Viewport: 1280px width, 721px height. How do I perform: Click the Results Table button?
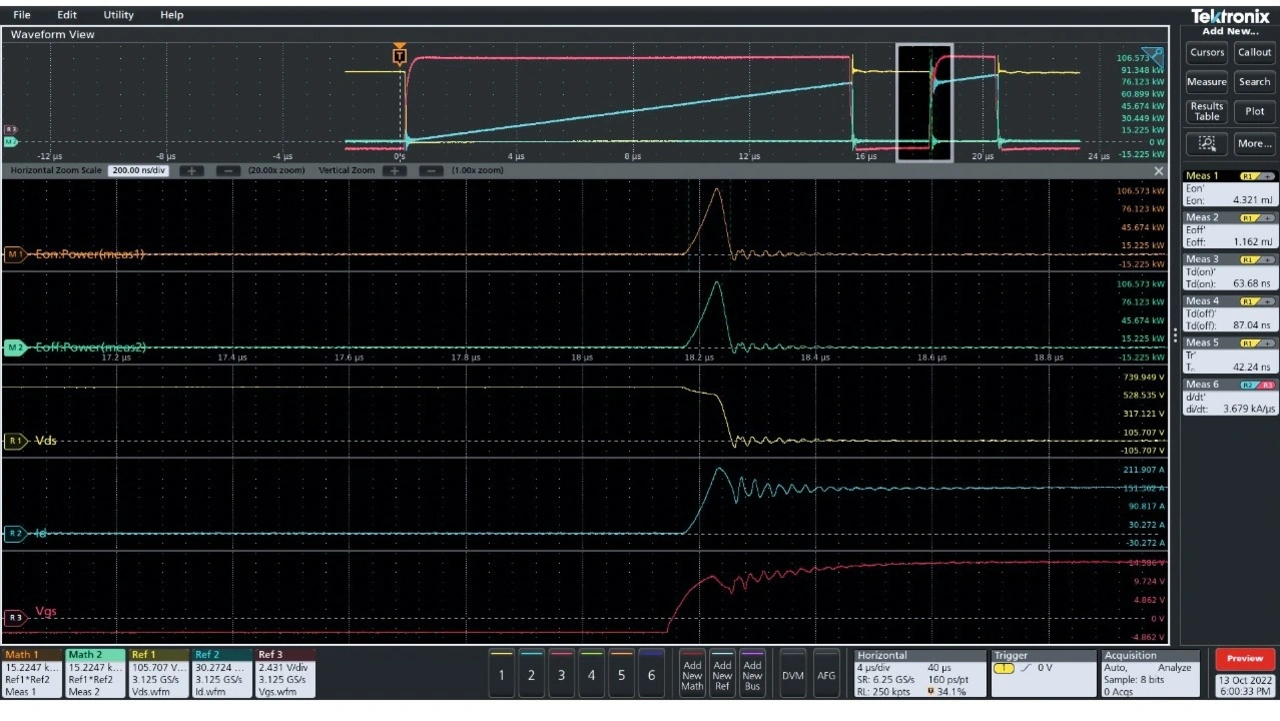click(1207, 111)
